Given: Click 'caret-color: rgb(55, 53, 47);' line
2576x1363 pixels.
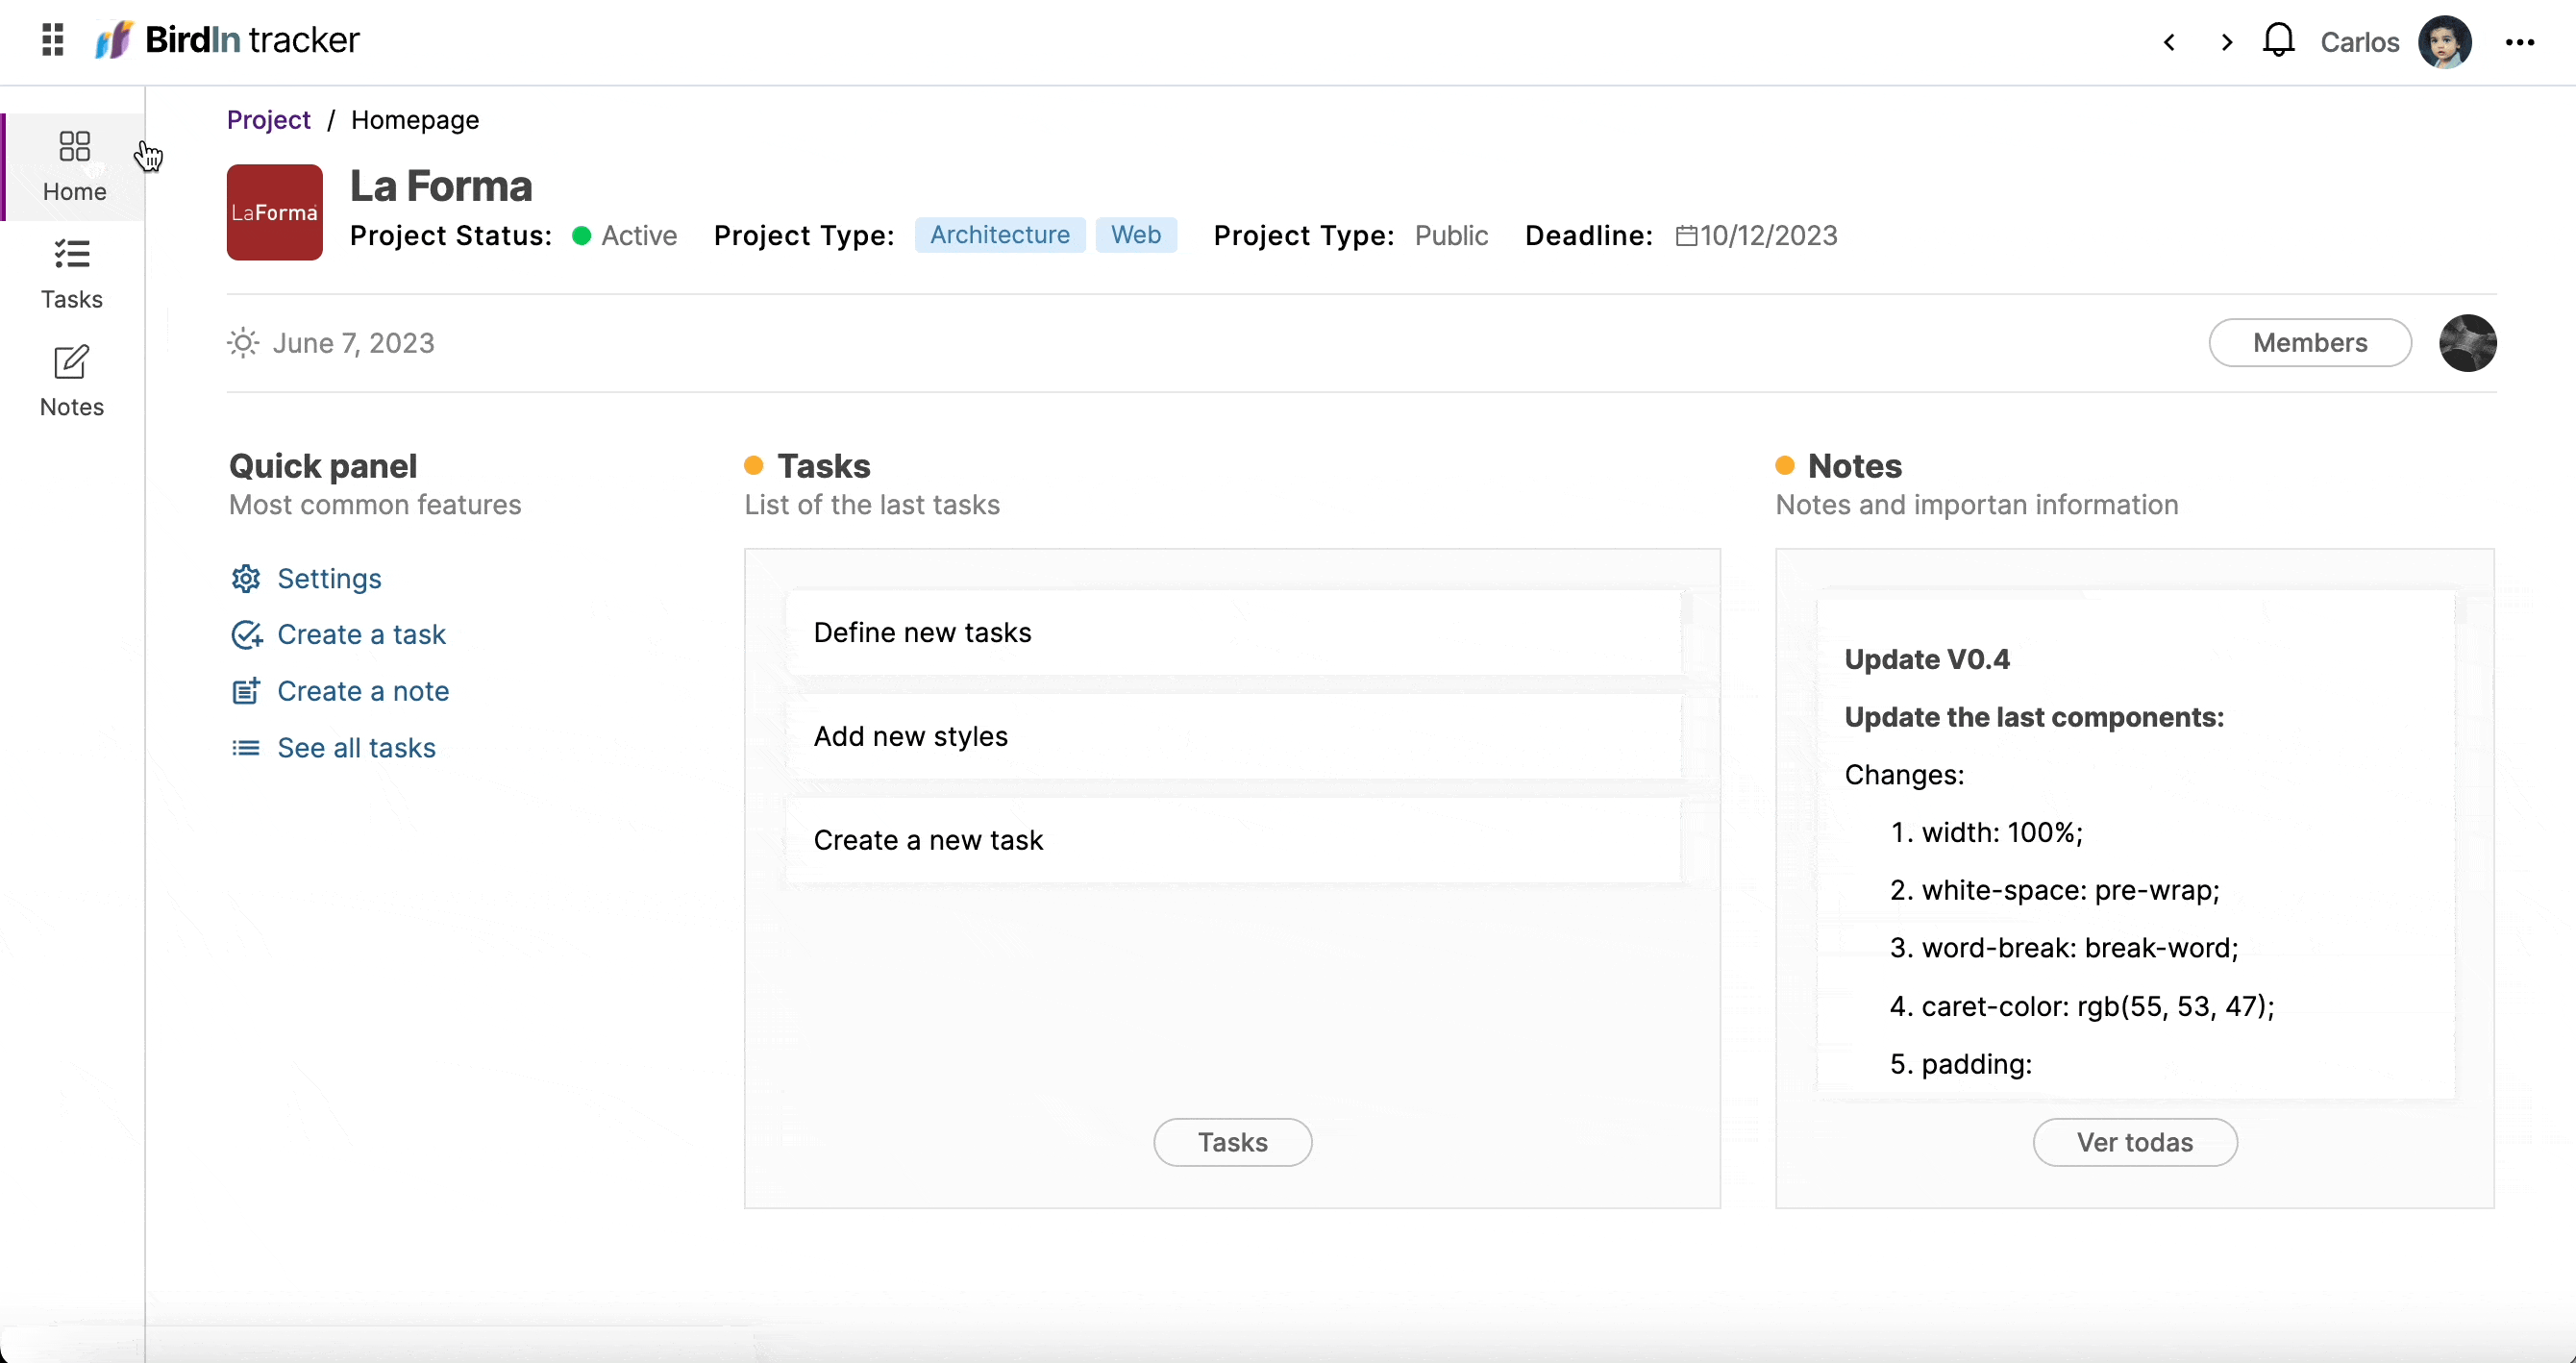Looking at the screenshot, I should coord(2082,1006).
